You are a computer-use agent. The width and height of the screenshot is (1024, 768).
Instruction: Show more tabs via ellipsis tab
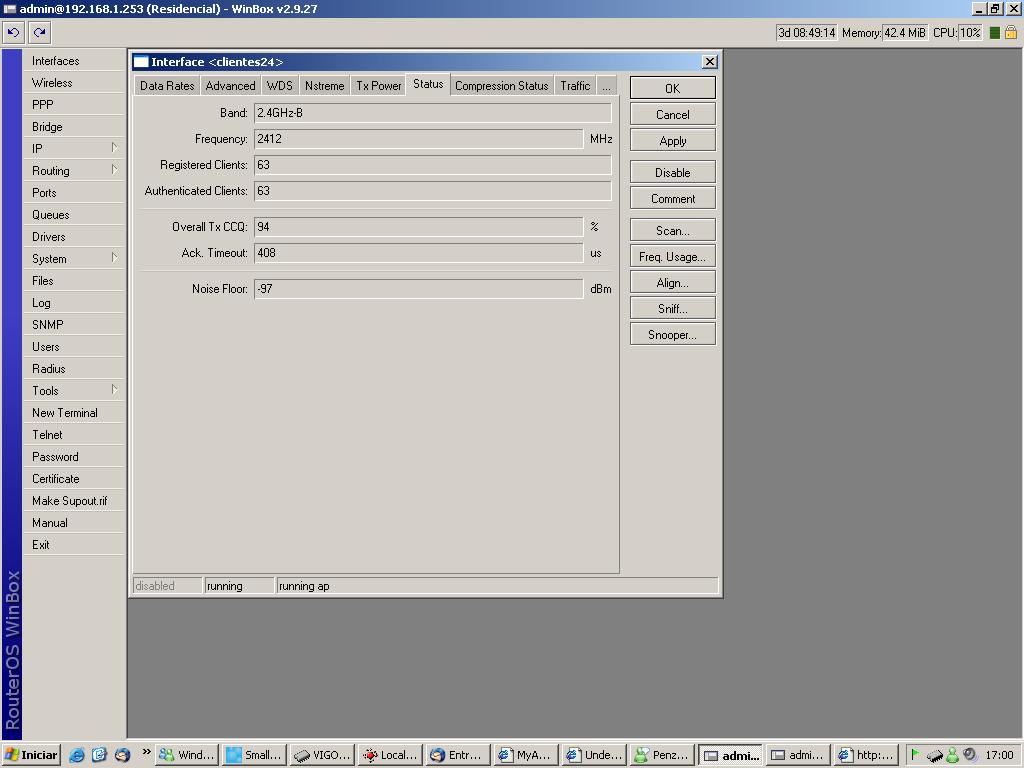coord(606,86)
